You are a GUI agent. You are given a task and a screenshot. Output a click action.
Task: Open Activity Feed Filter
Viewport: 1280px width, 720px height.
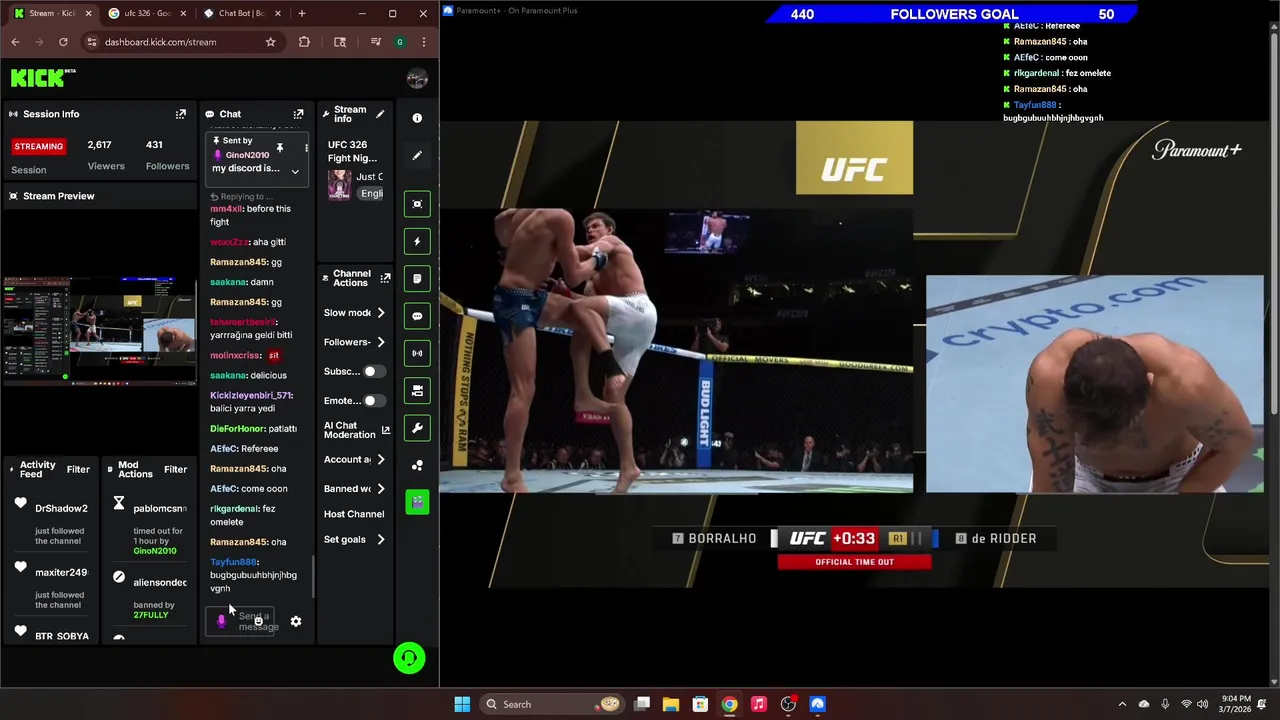pos(78,469)
